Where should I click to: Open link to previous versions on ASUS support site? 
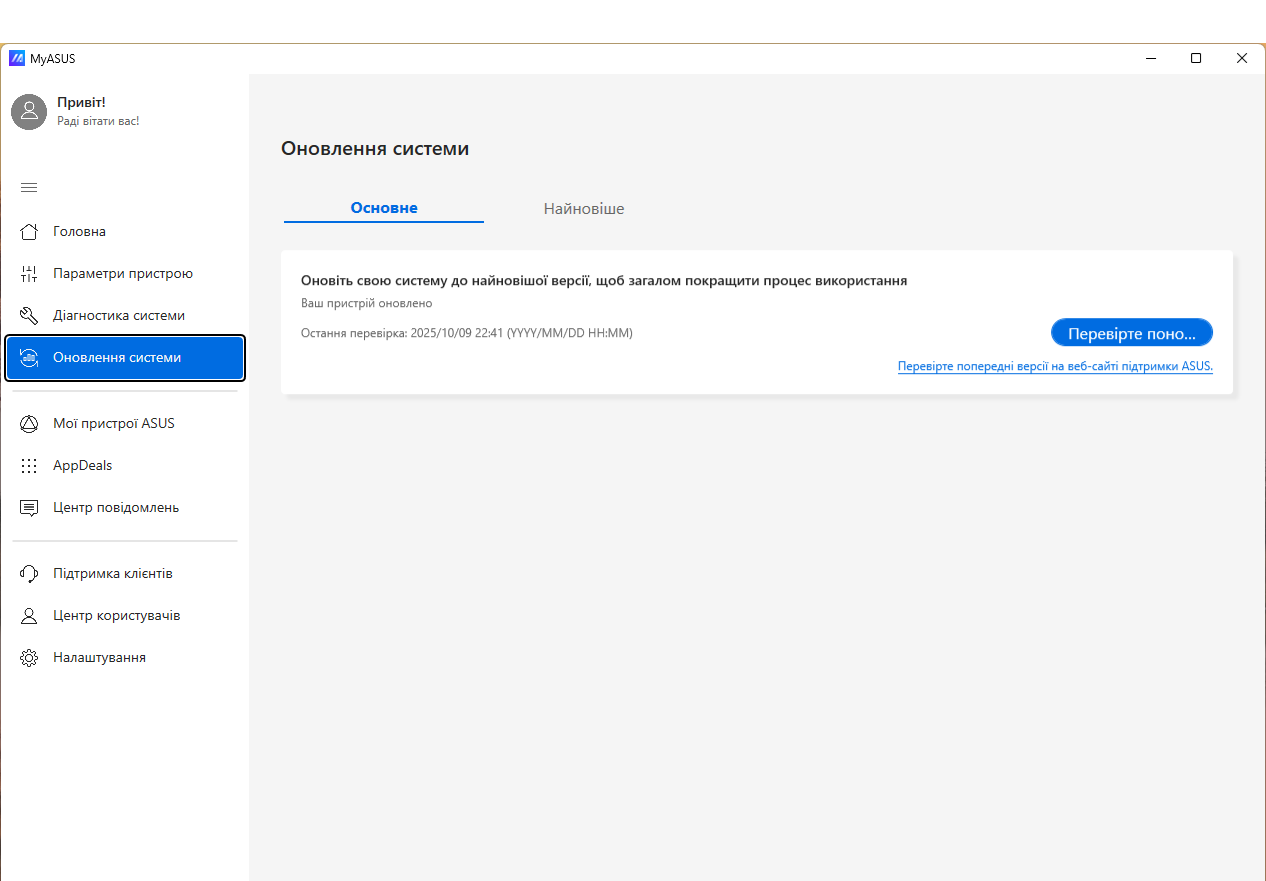tap(1055, 366)
